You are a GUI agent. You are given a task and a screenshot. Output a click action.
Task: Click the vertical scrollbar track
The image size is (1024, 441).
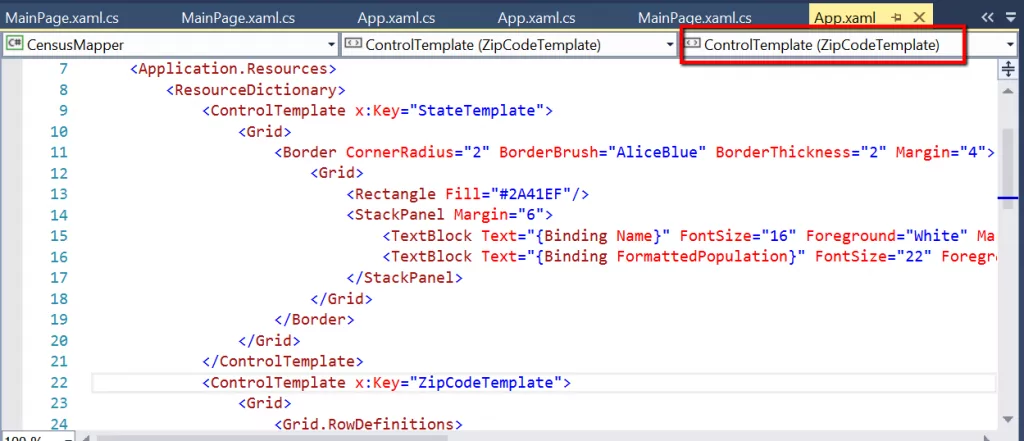pyautogui.click(x=1008, y=300)
